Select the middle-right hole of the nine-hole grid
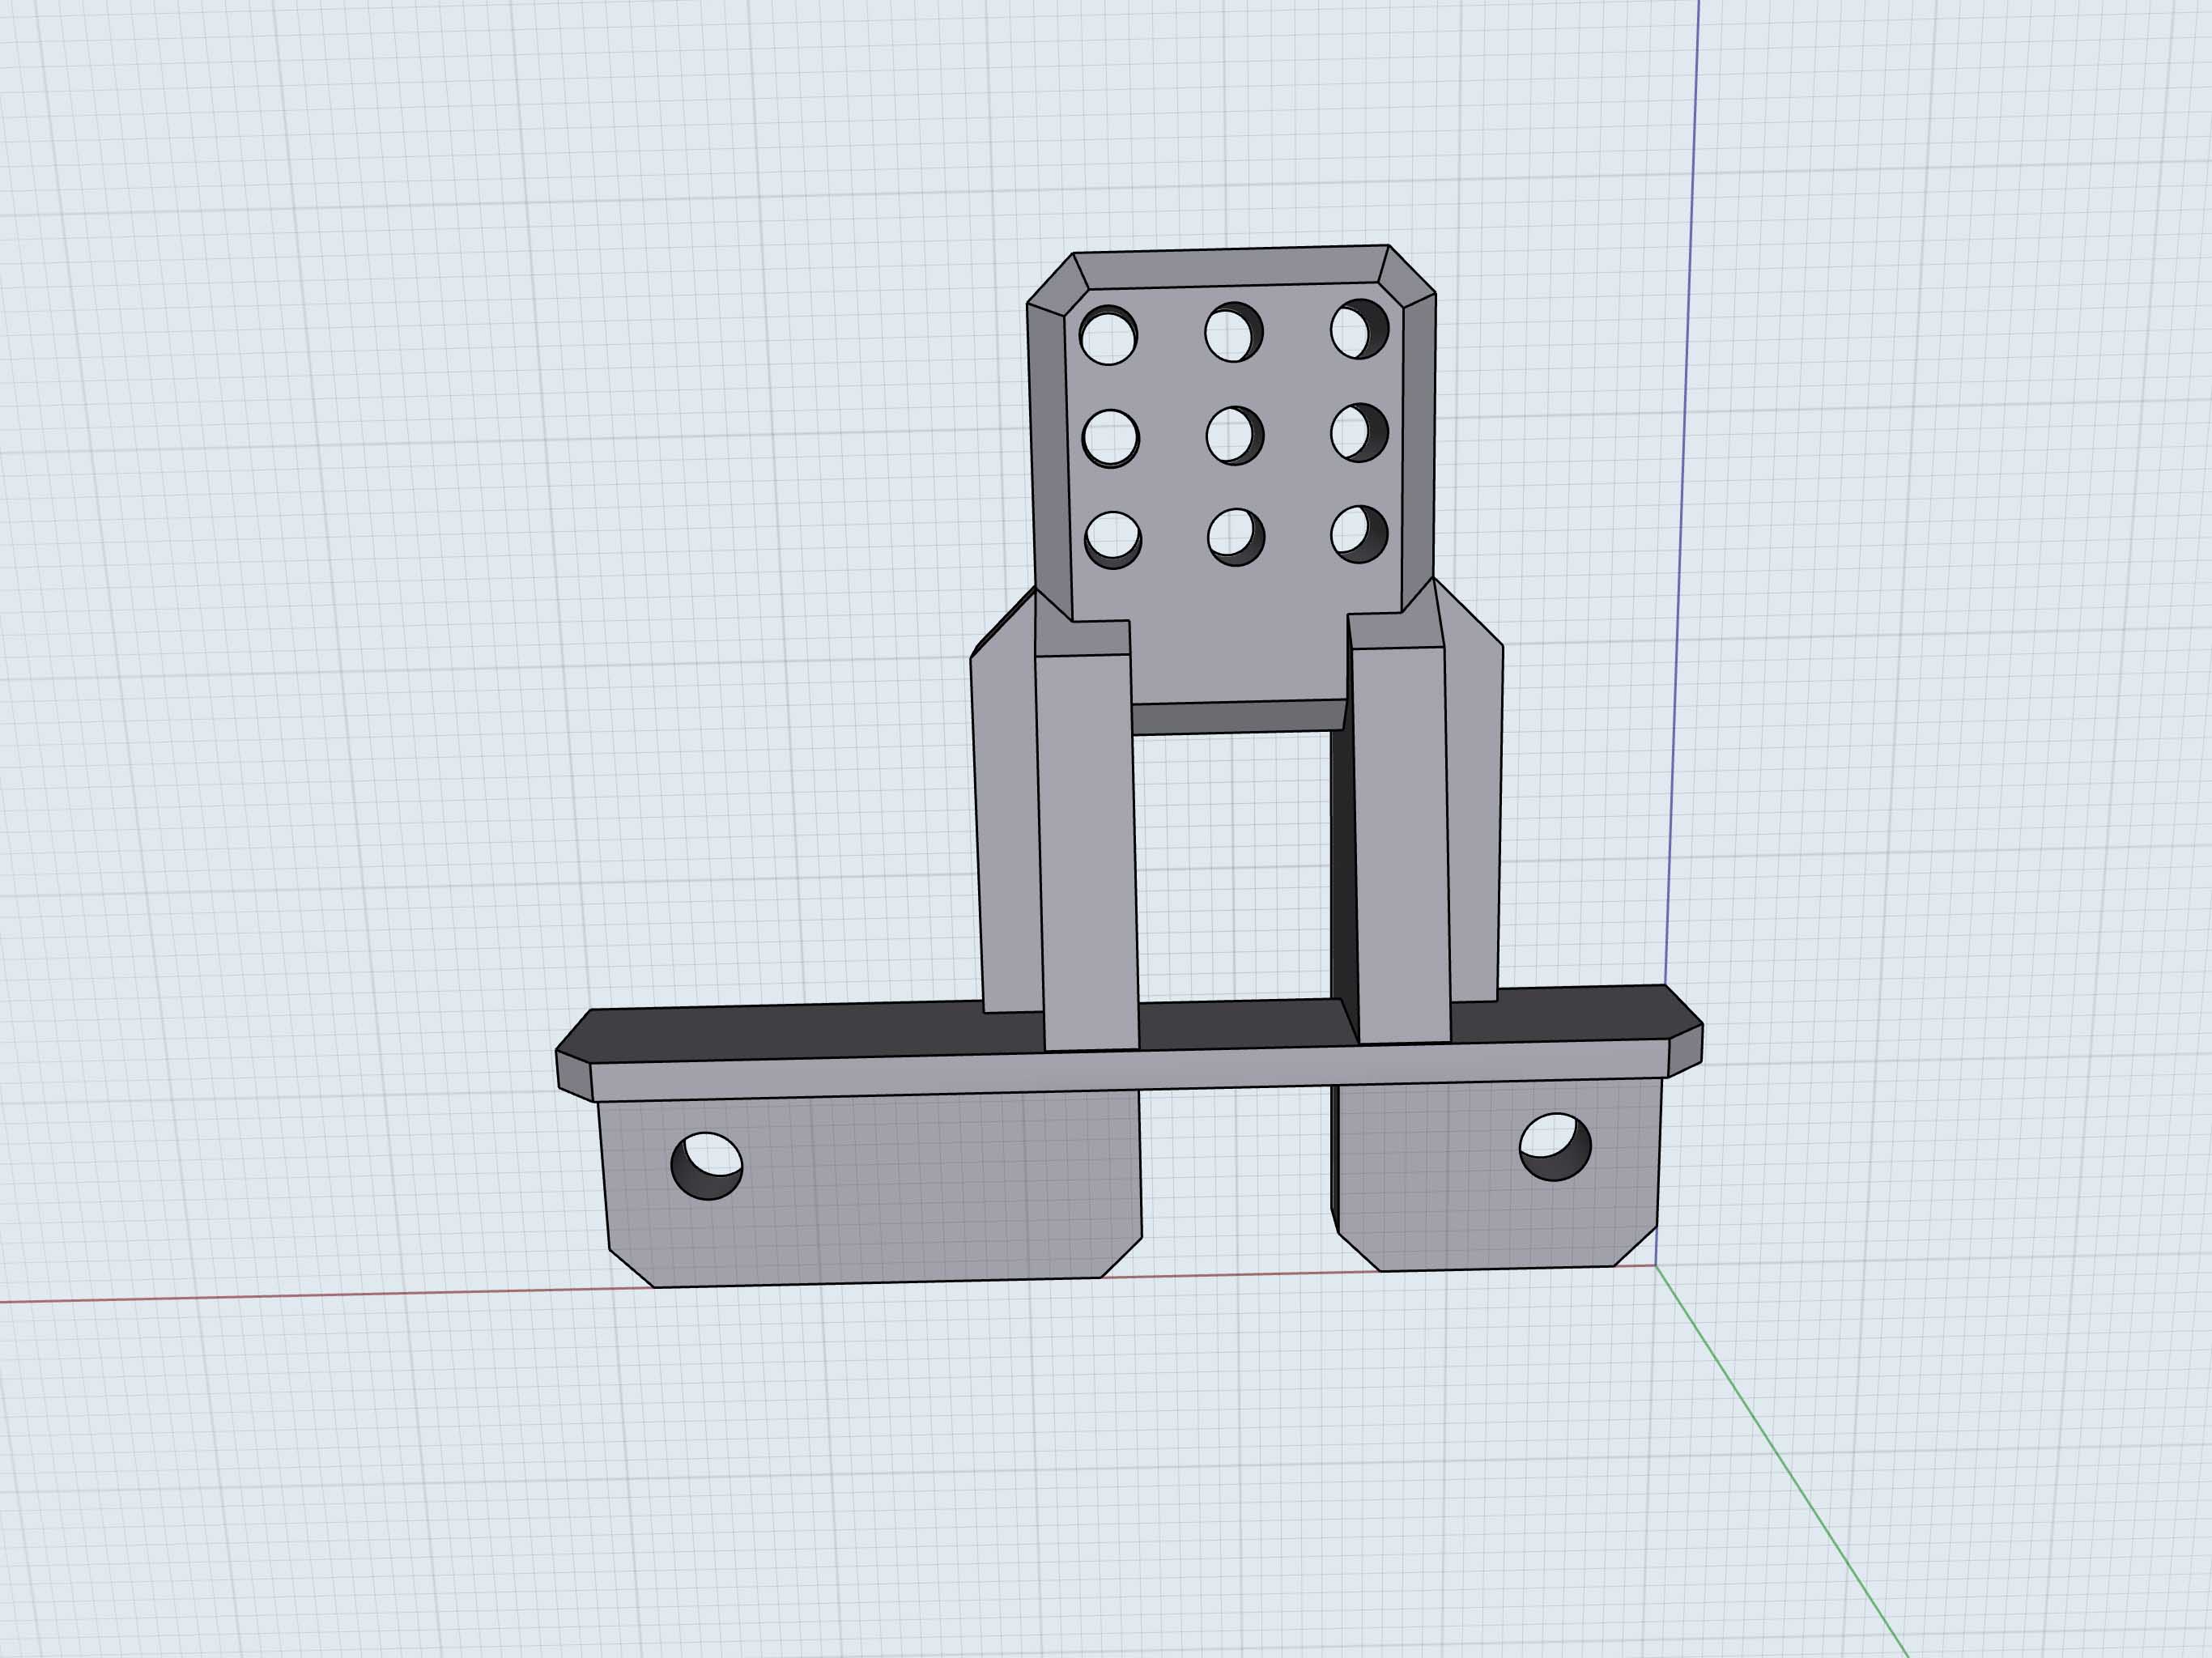The height and width of the screenshot is (1658, 2212). (1359, 432)
